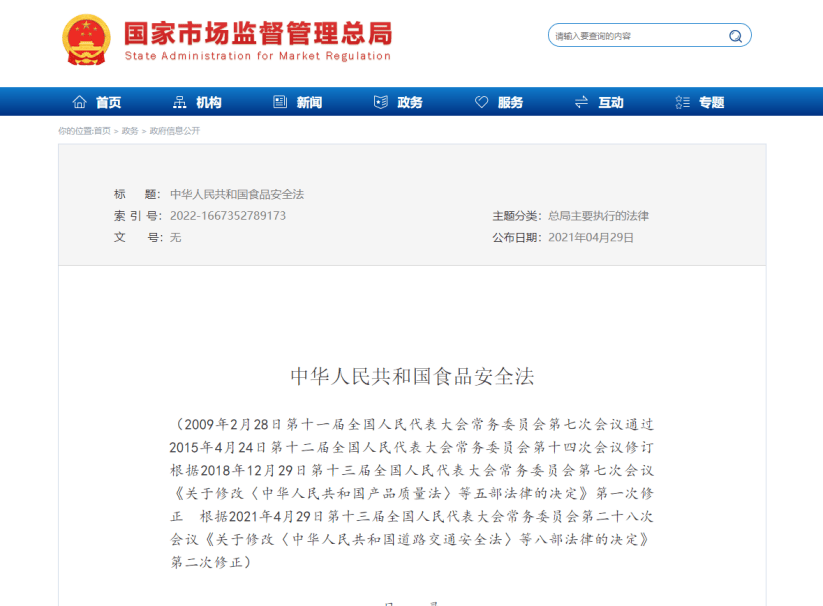
Task: Open the 机构 navigation menu item
Action: tap(209, 102)
